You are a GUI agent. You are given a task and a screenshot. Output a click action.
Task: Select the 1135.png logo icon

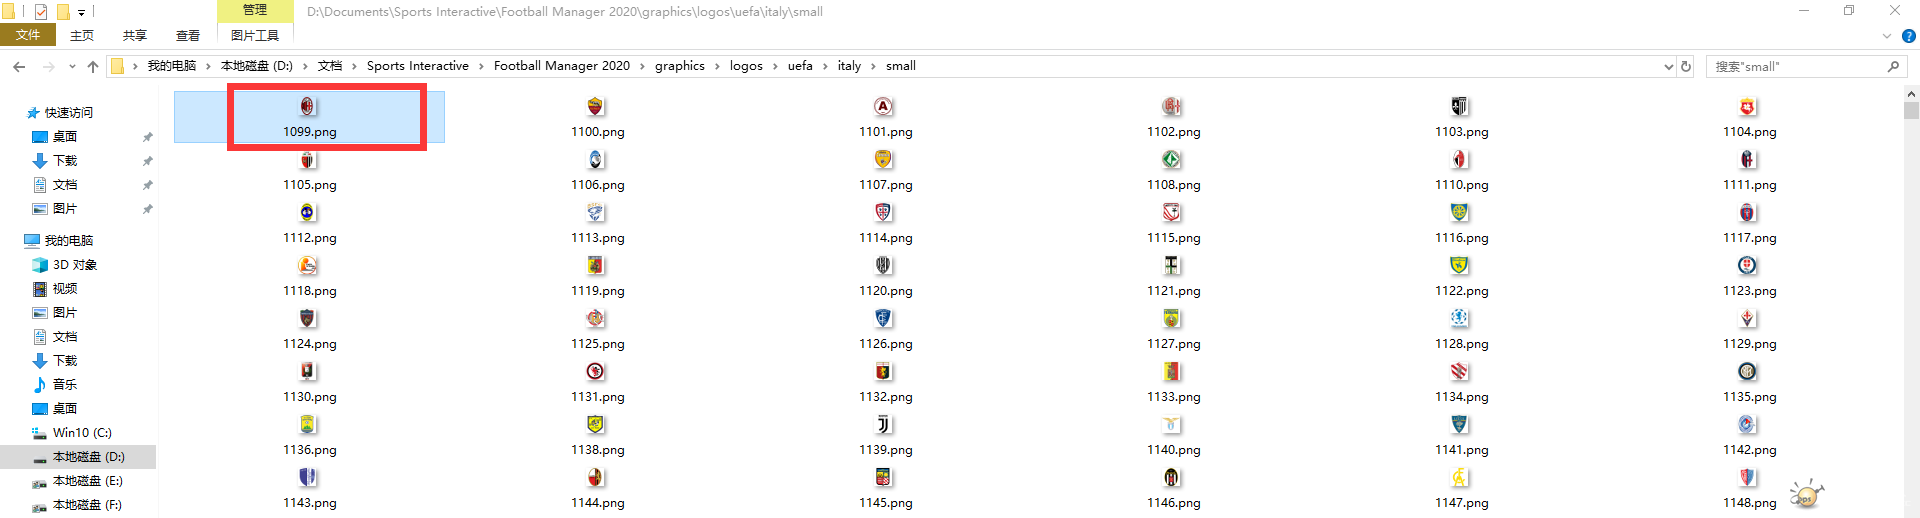click(1748, 371)
